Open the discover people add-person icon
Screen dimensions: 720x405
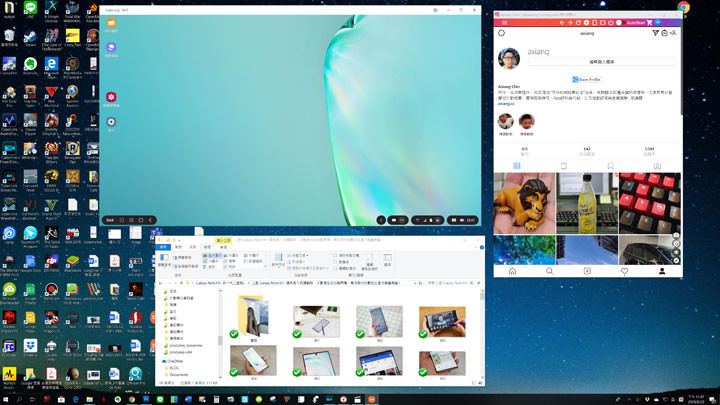[673, 33]
